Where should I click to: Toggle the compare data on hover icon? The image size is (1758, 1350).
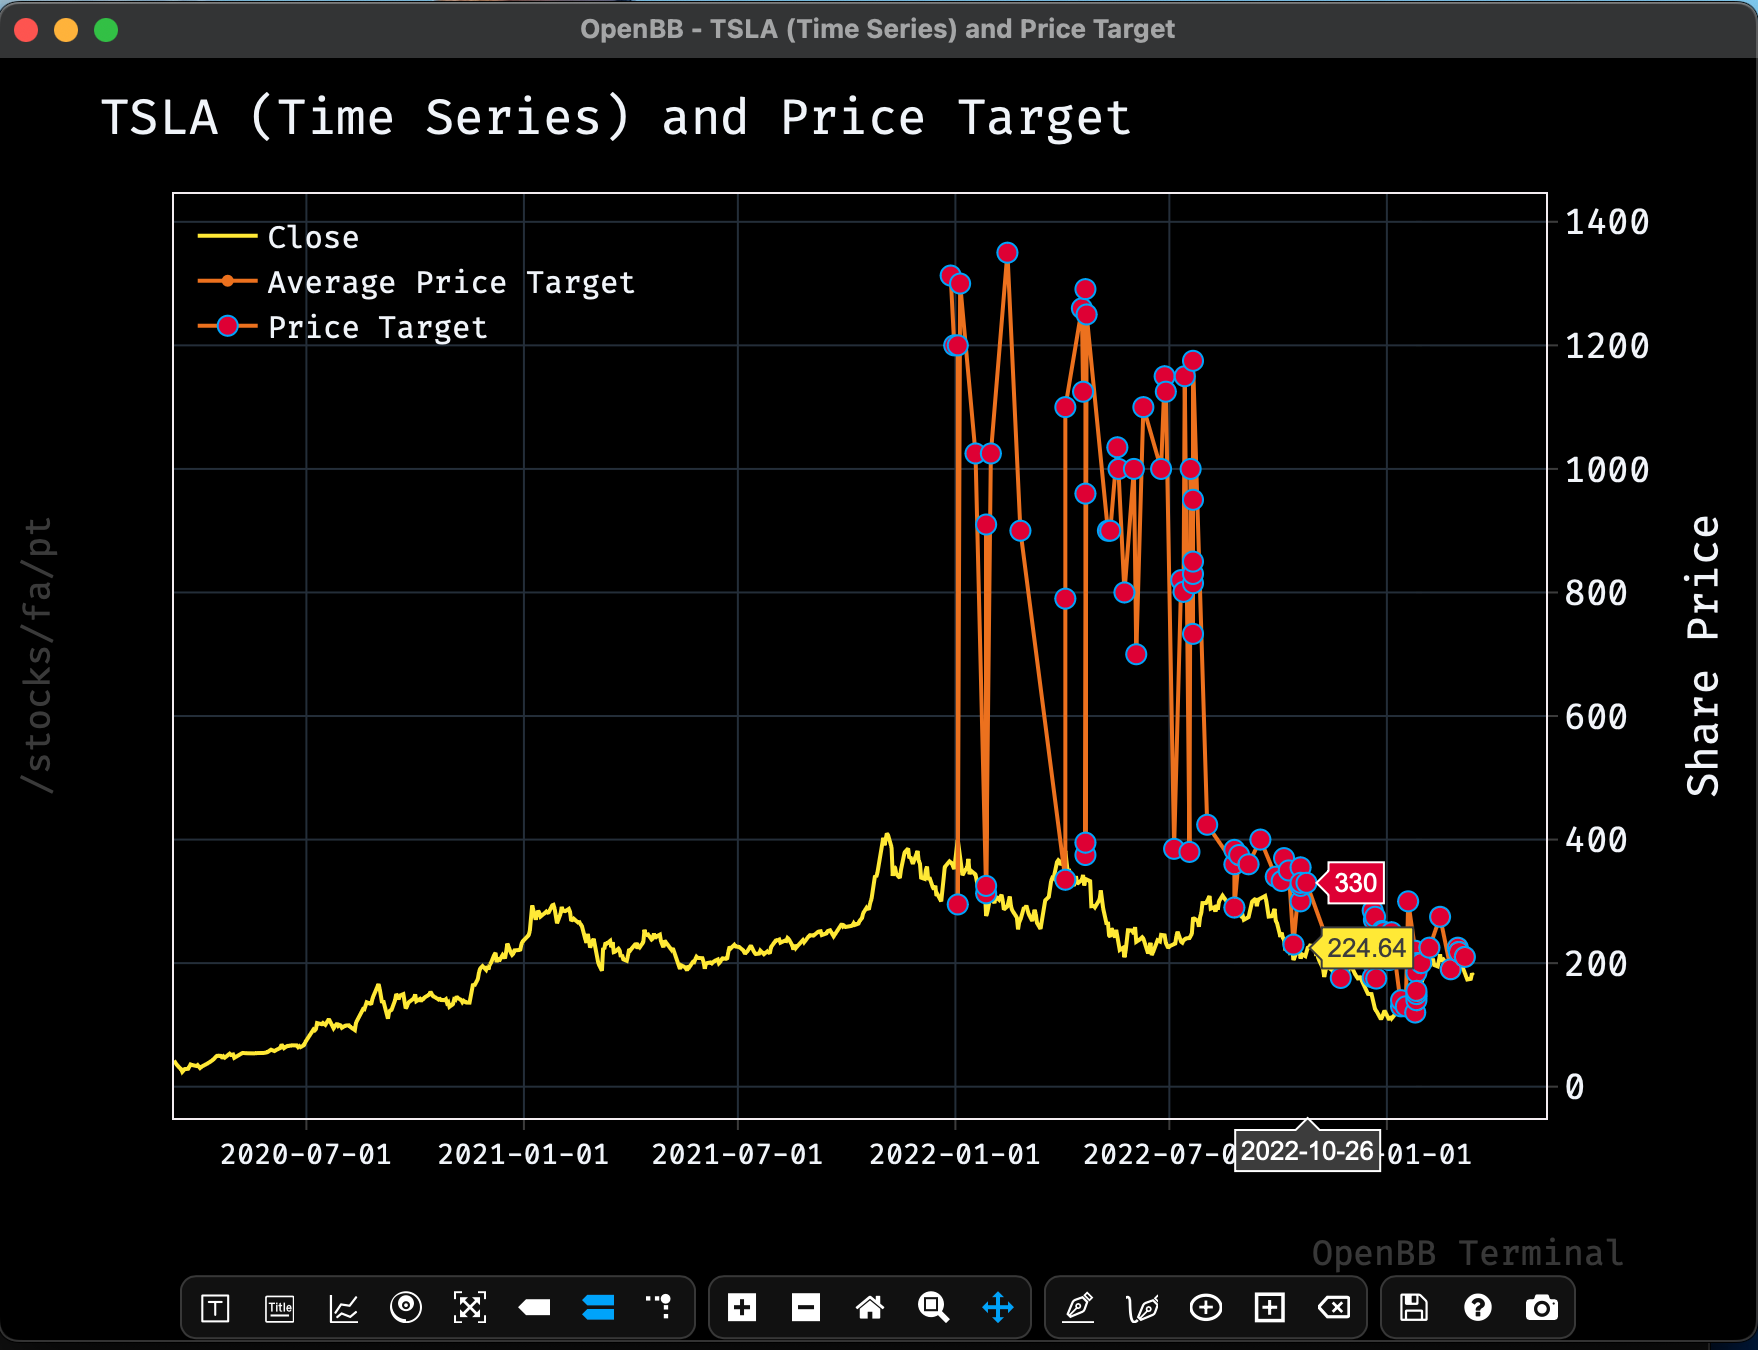click(598, 1307)
